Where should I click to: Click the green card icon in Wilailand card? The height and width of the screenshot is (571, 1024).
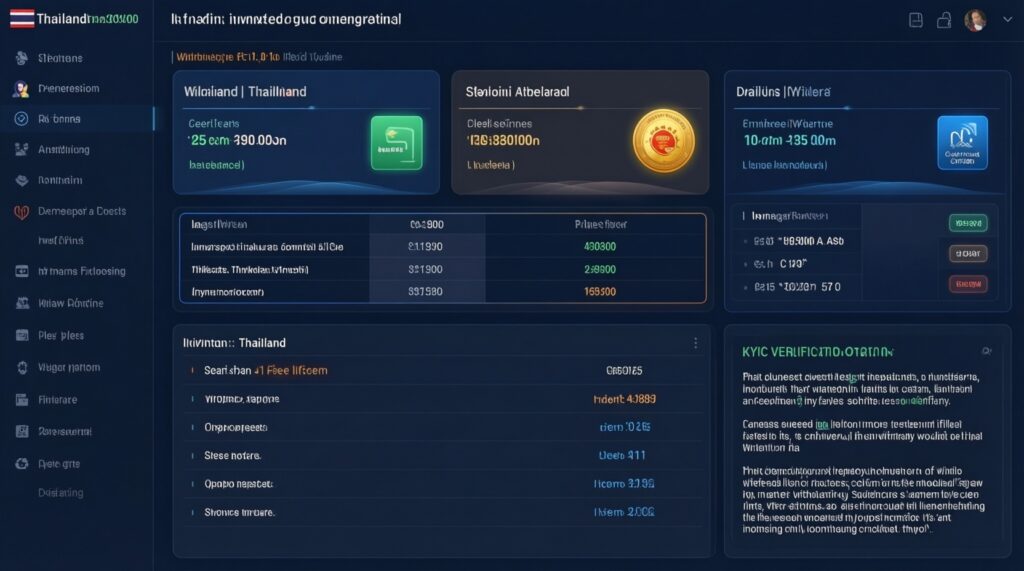pos(396,143)
